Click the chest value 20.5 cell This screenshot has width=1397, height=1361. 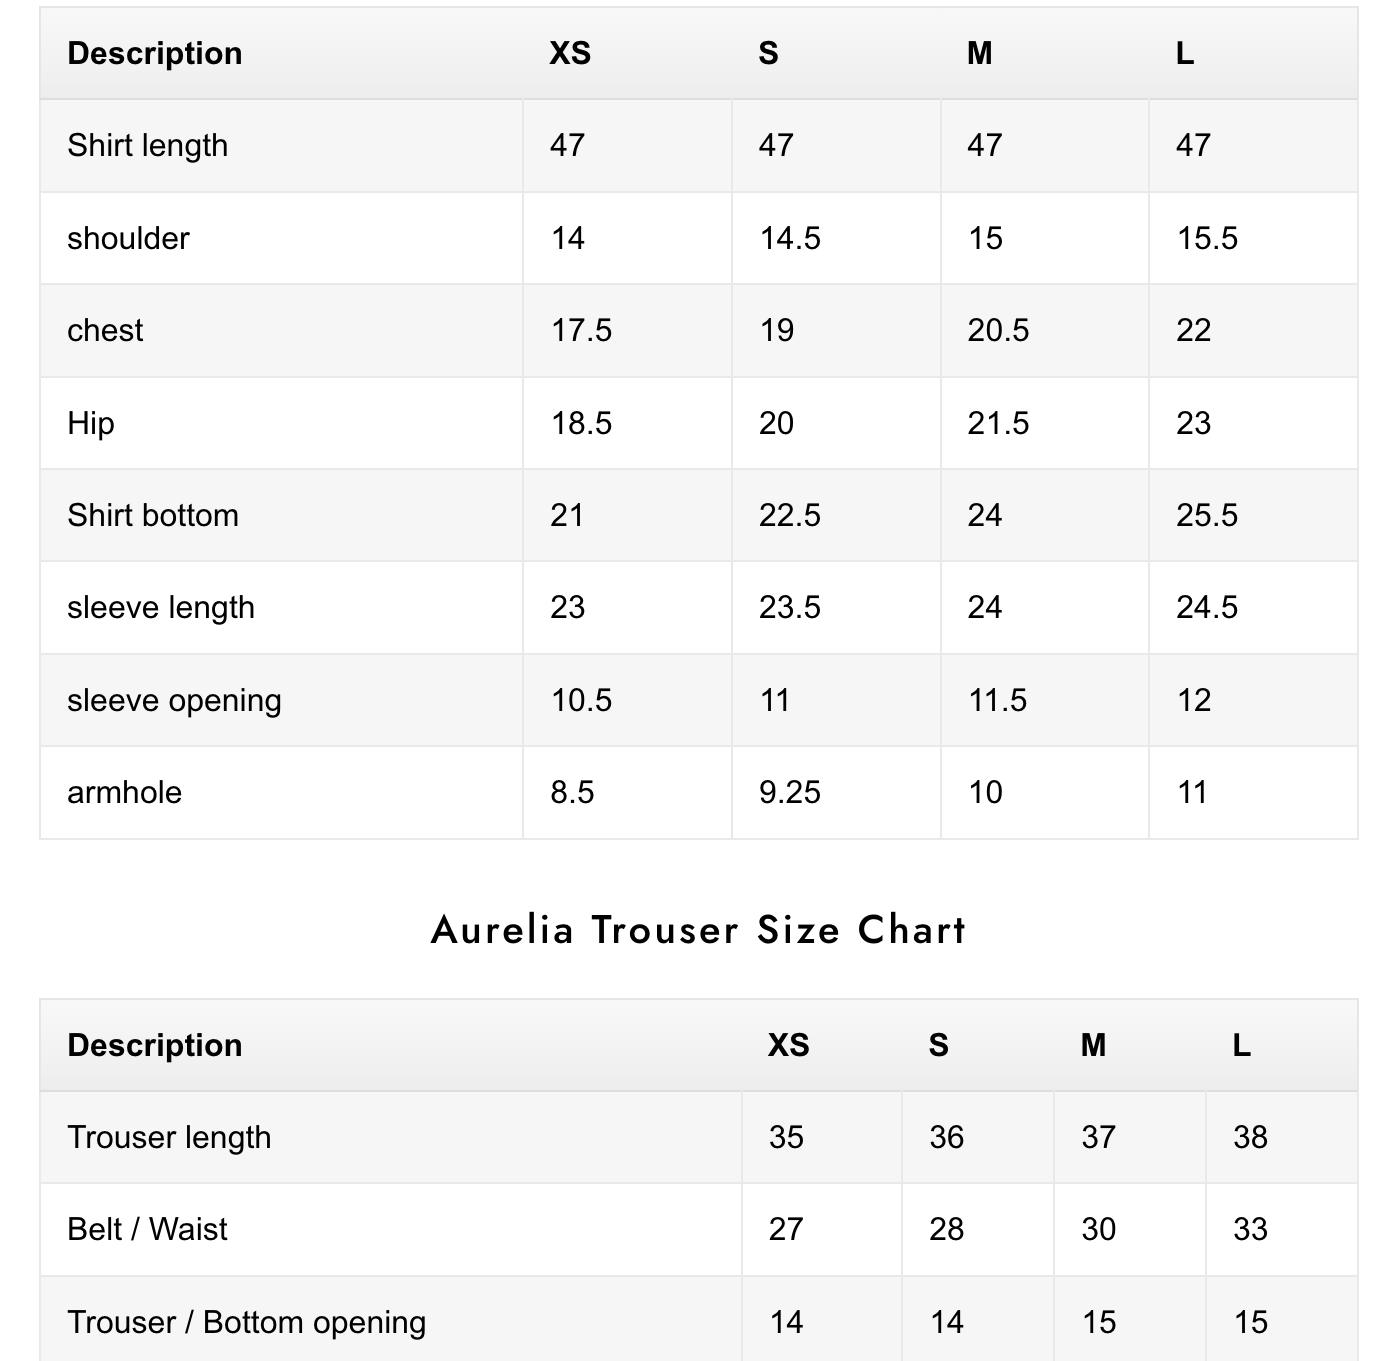coord(998,331)
